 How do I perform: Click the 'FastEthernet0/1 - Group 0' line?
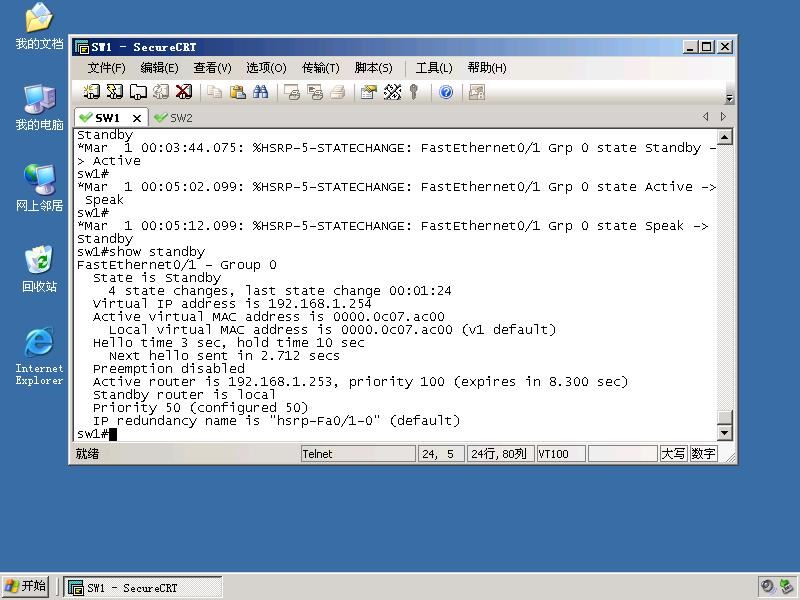177,265
